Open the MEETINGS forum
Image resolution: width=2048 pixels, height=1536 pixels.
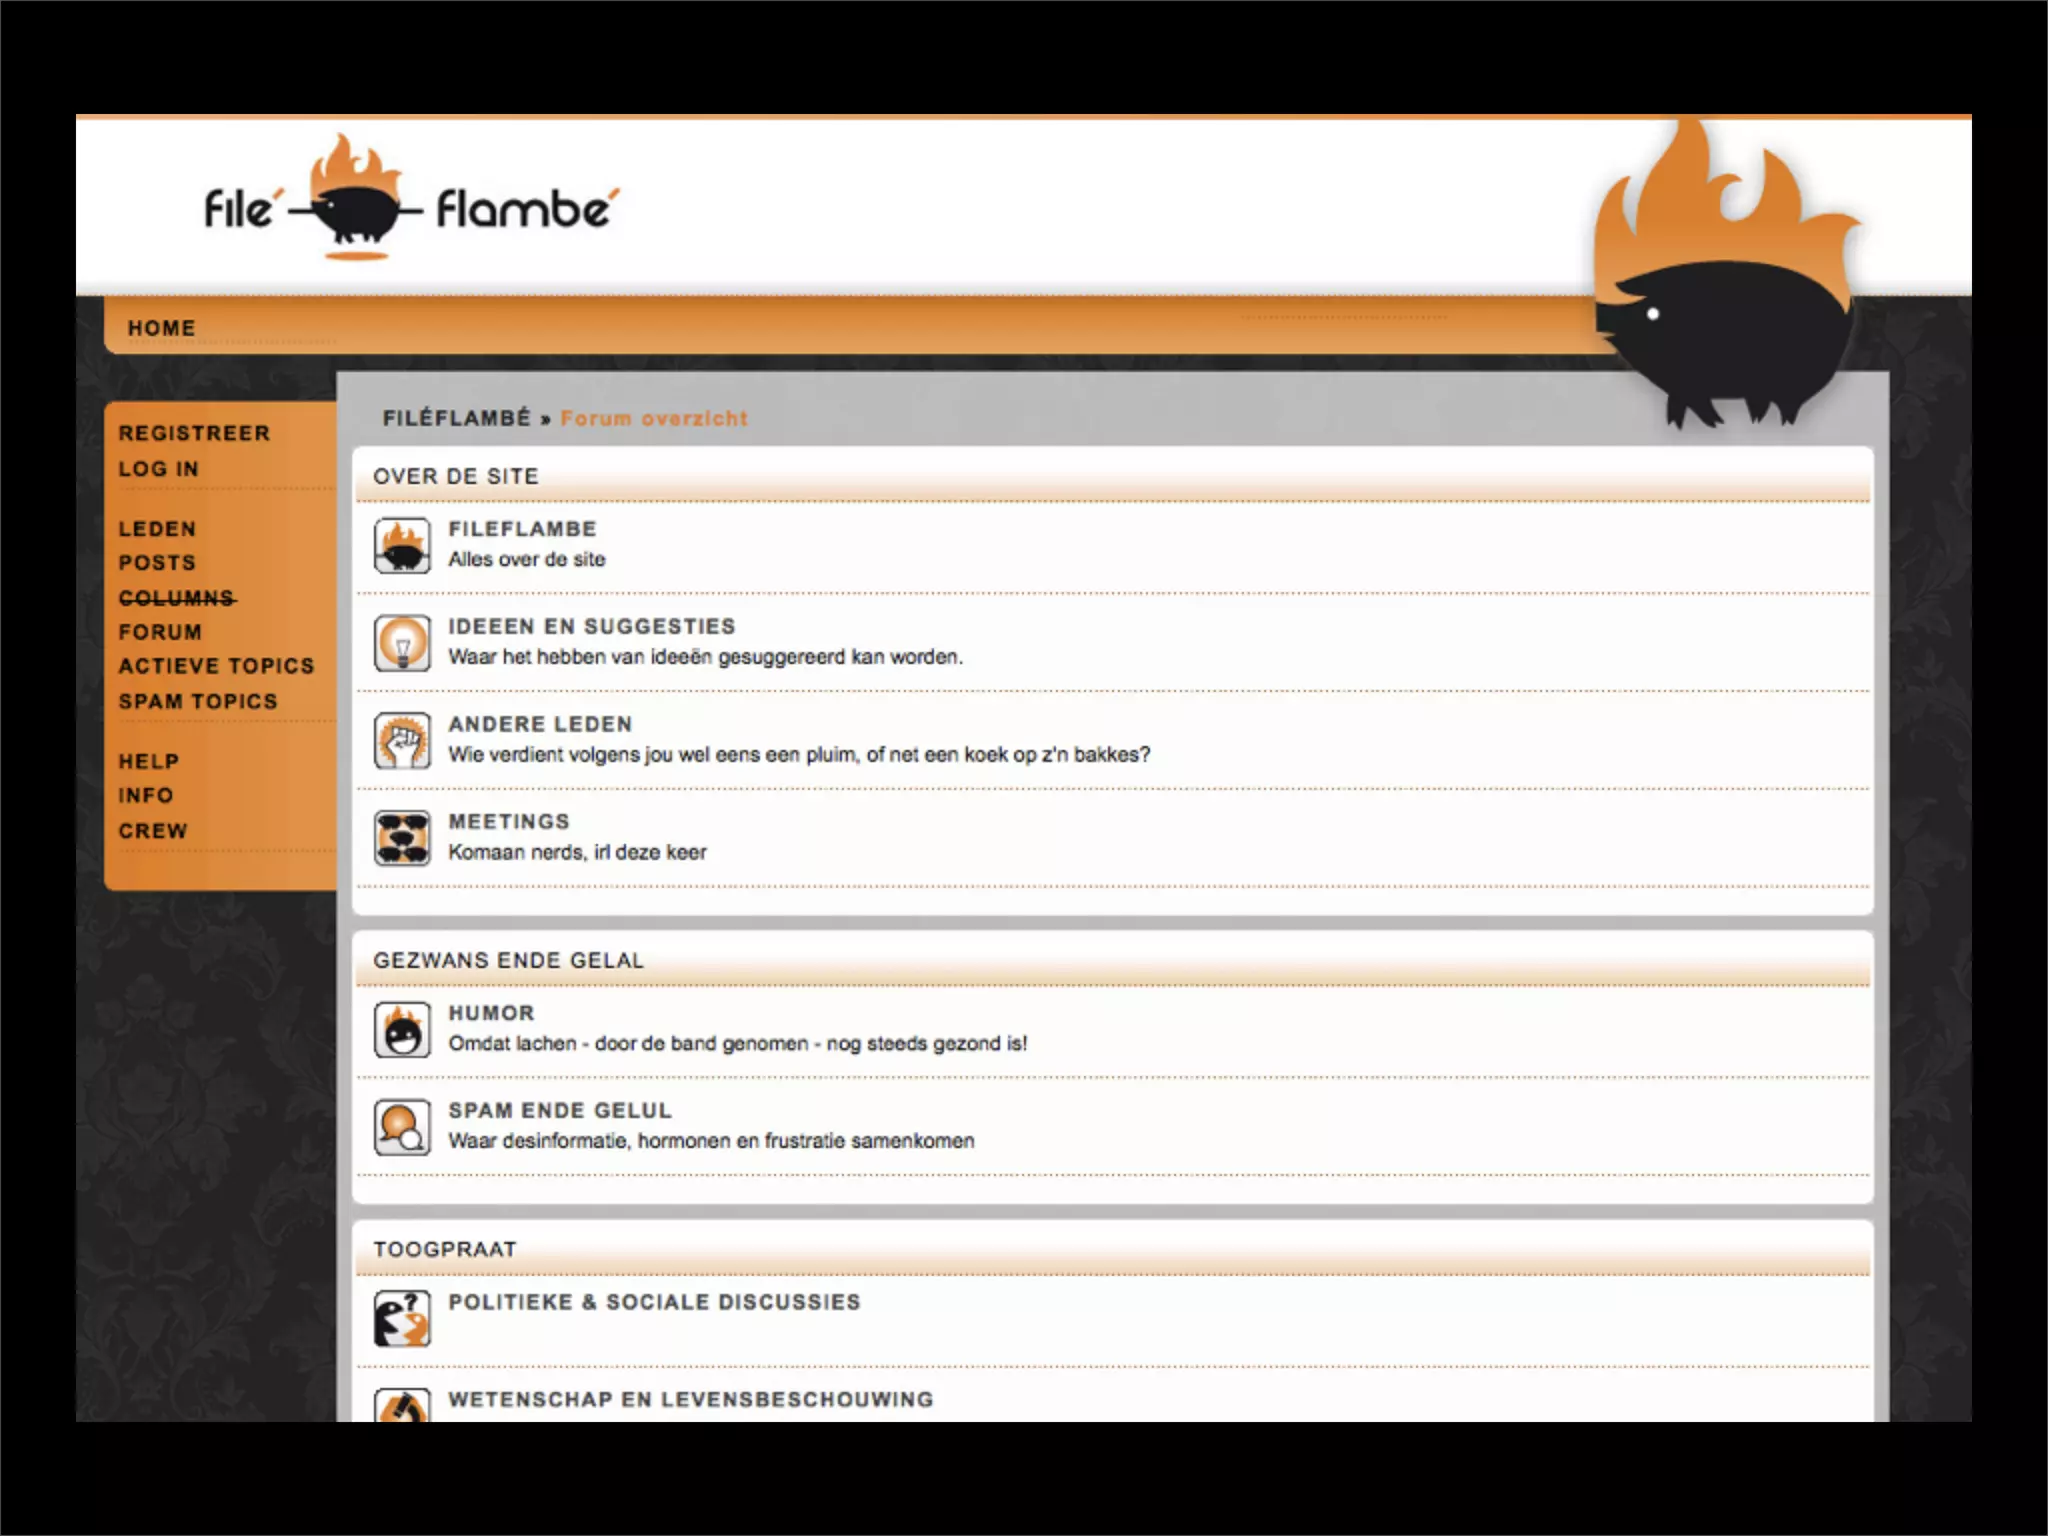click(509, 821)
